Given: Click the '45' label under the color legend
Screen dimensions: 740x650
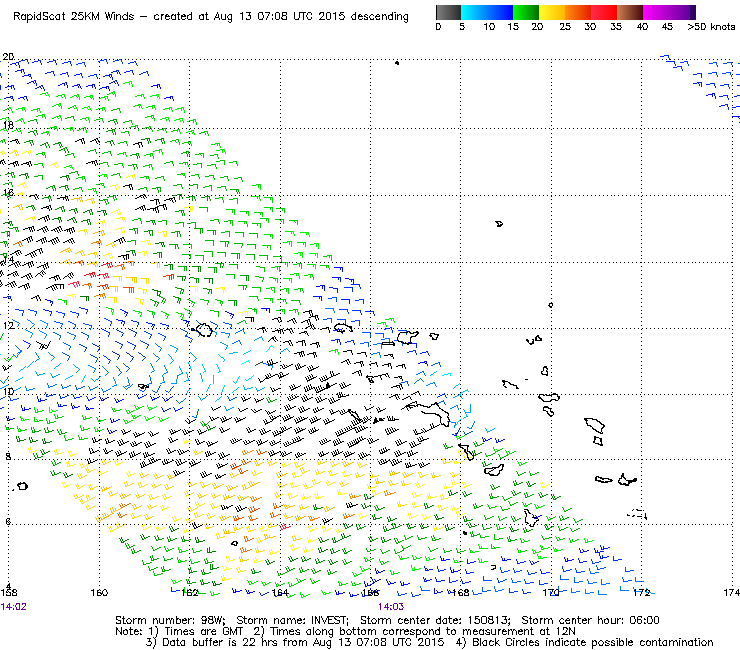Looking at the screenshot, I should tap(667, 27).
